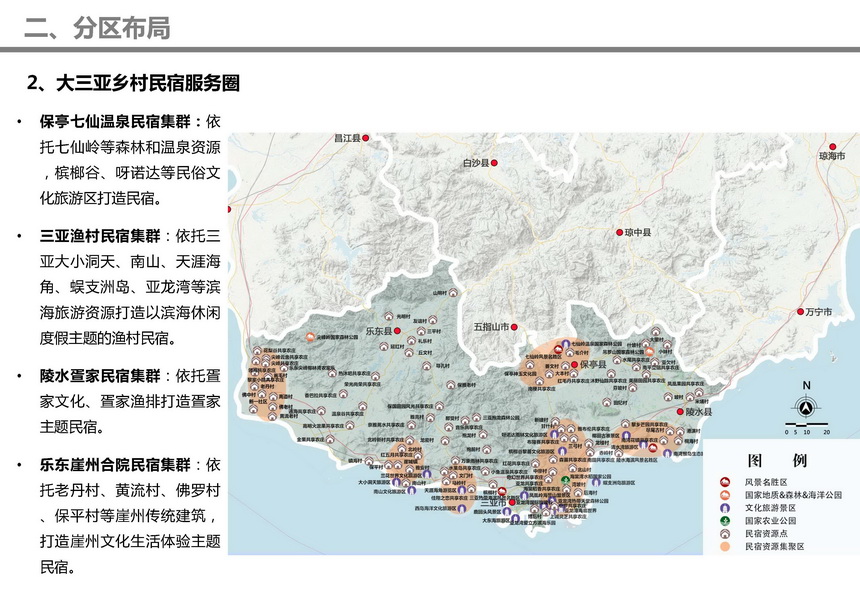Select the red dot marking 琼中县
860x608 pixels.
(x=620, y=232)
